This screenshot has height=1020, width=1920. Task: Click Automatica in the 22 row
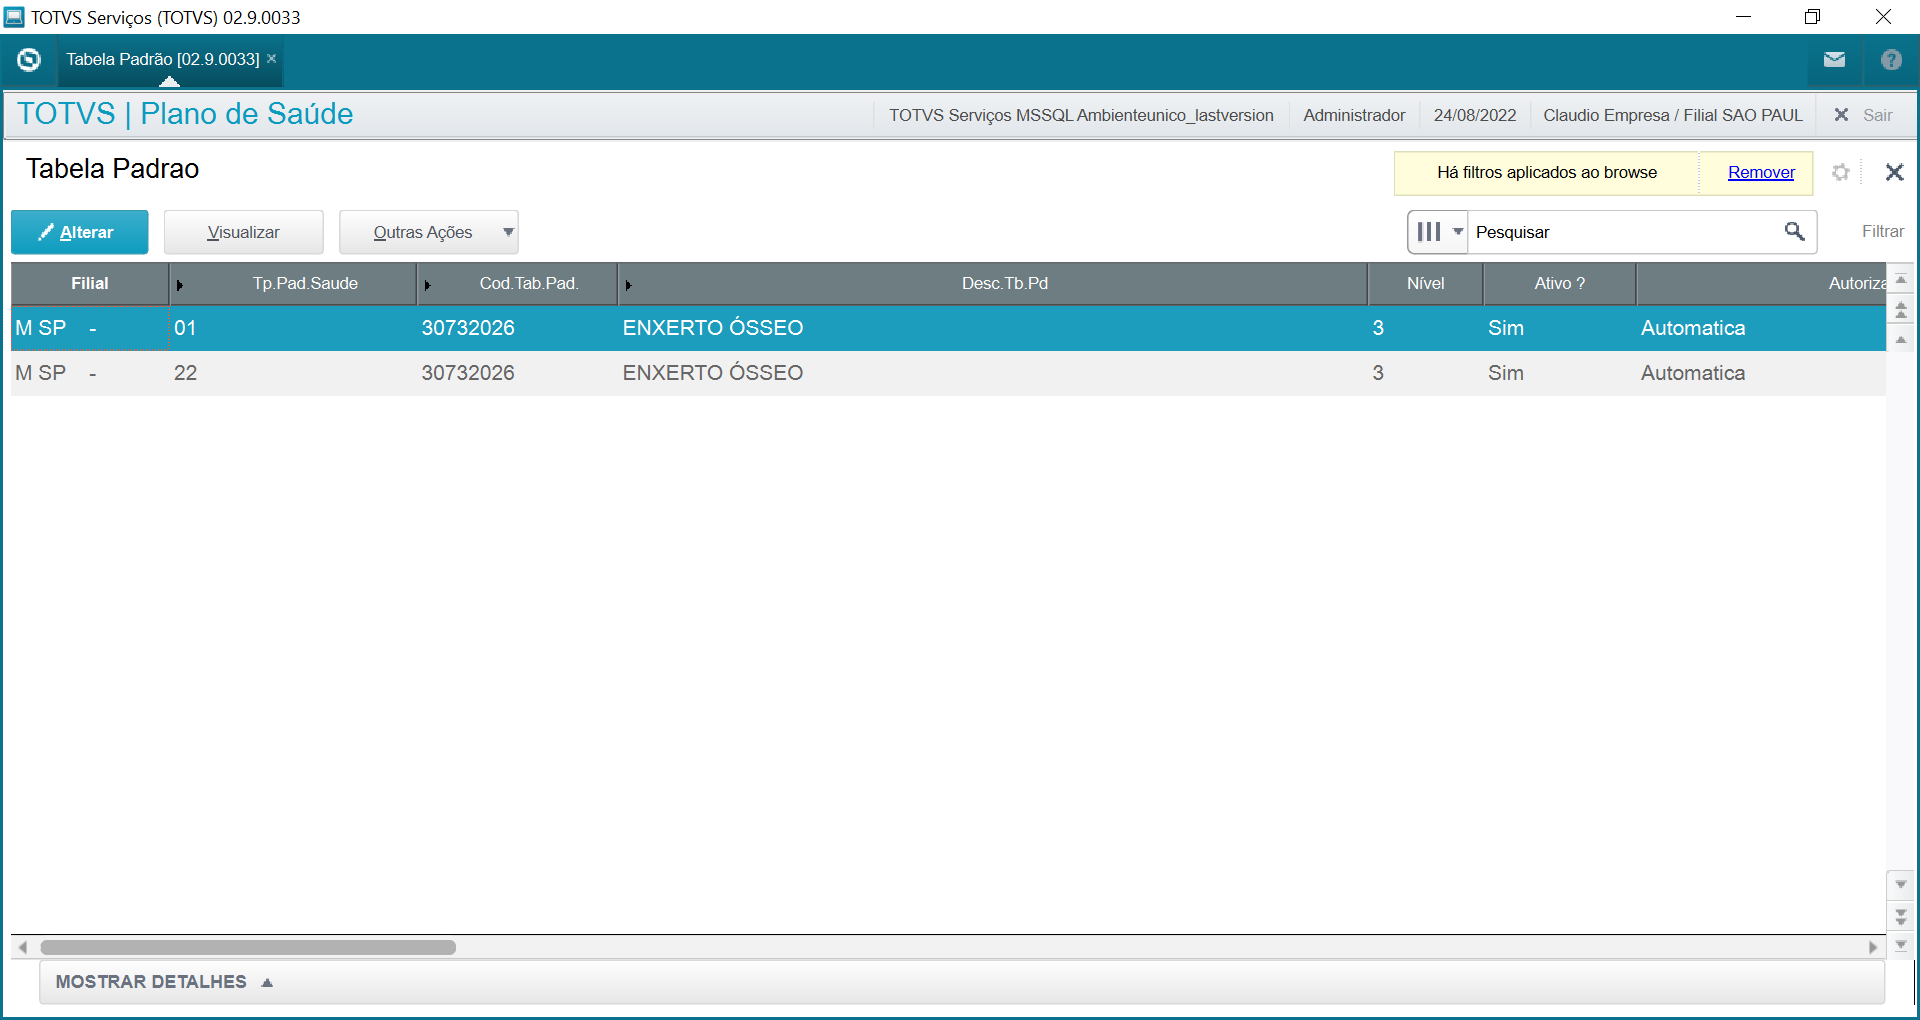1693,373
